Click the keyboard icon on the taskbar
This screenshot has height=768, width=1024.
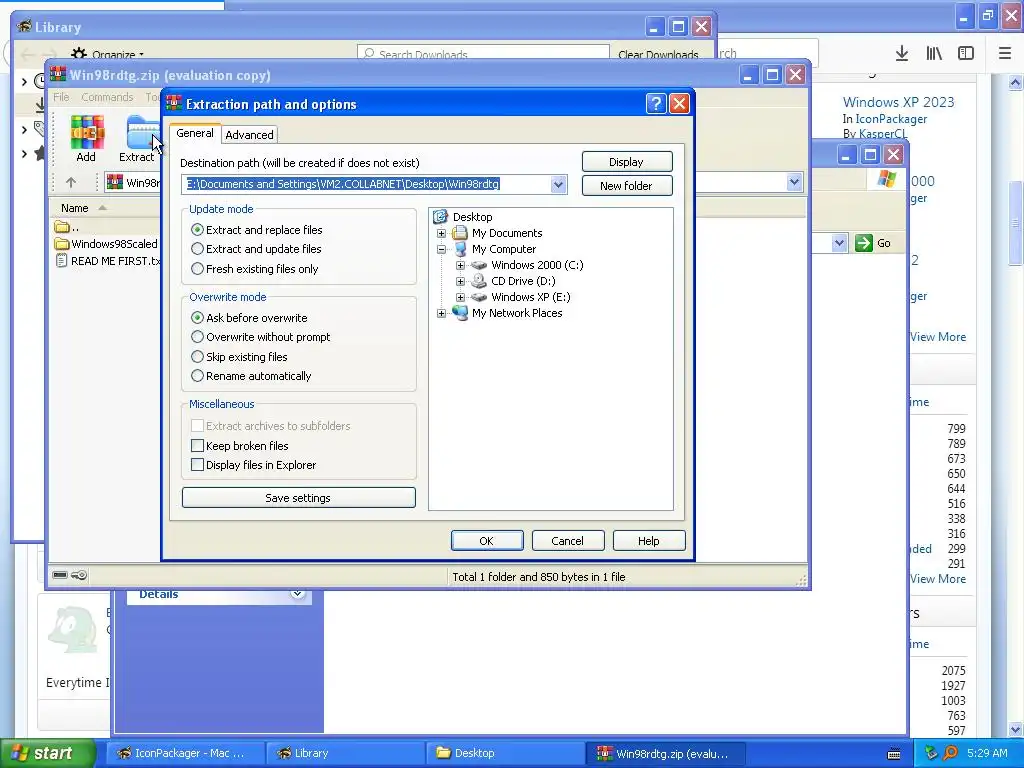tap(894, 754)
